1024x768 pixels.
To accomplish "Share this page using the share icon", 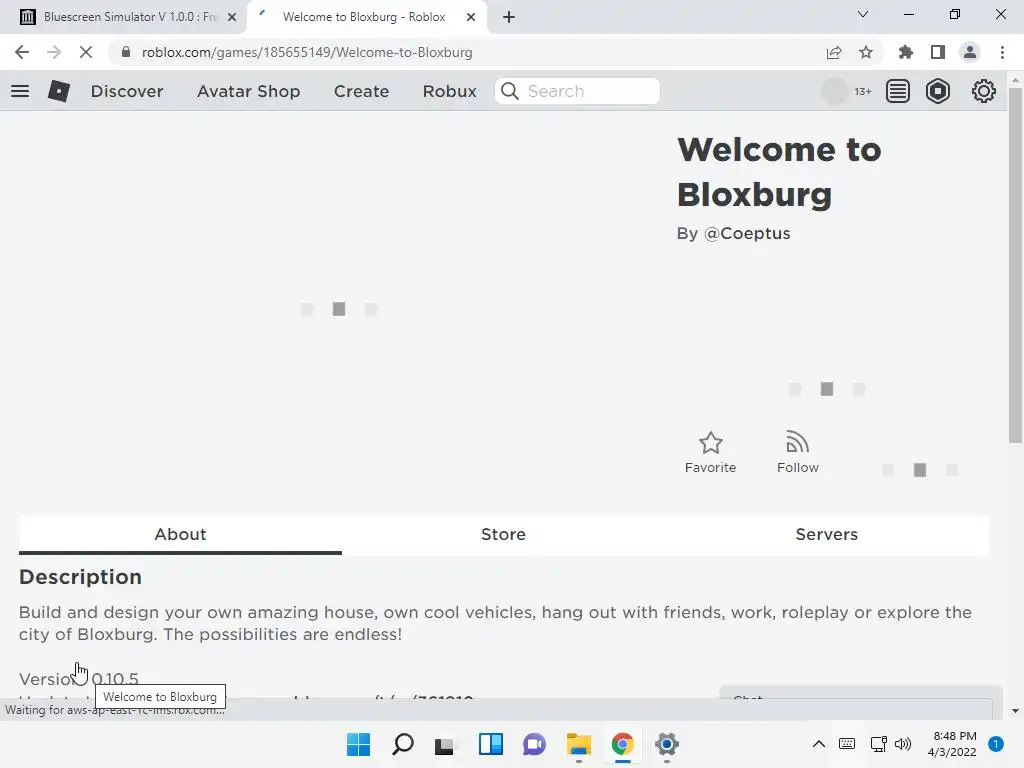I will pos(834,52).
